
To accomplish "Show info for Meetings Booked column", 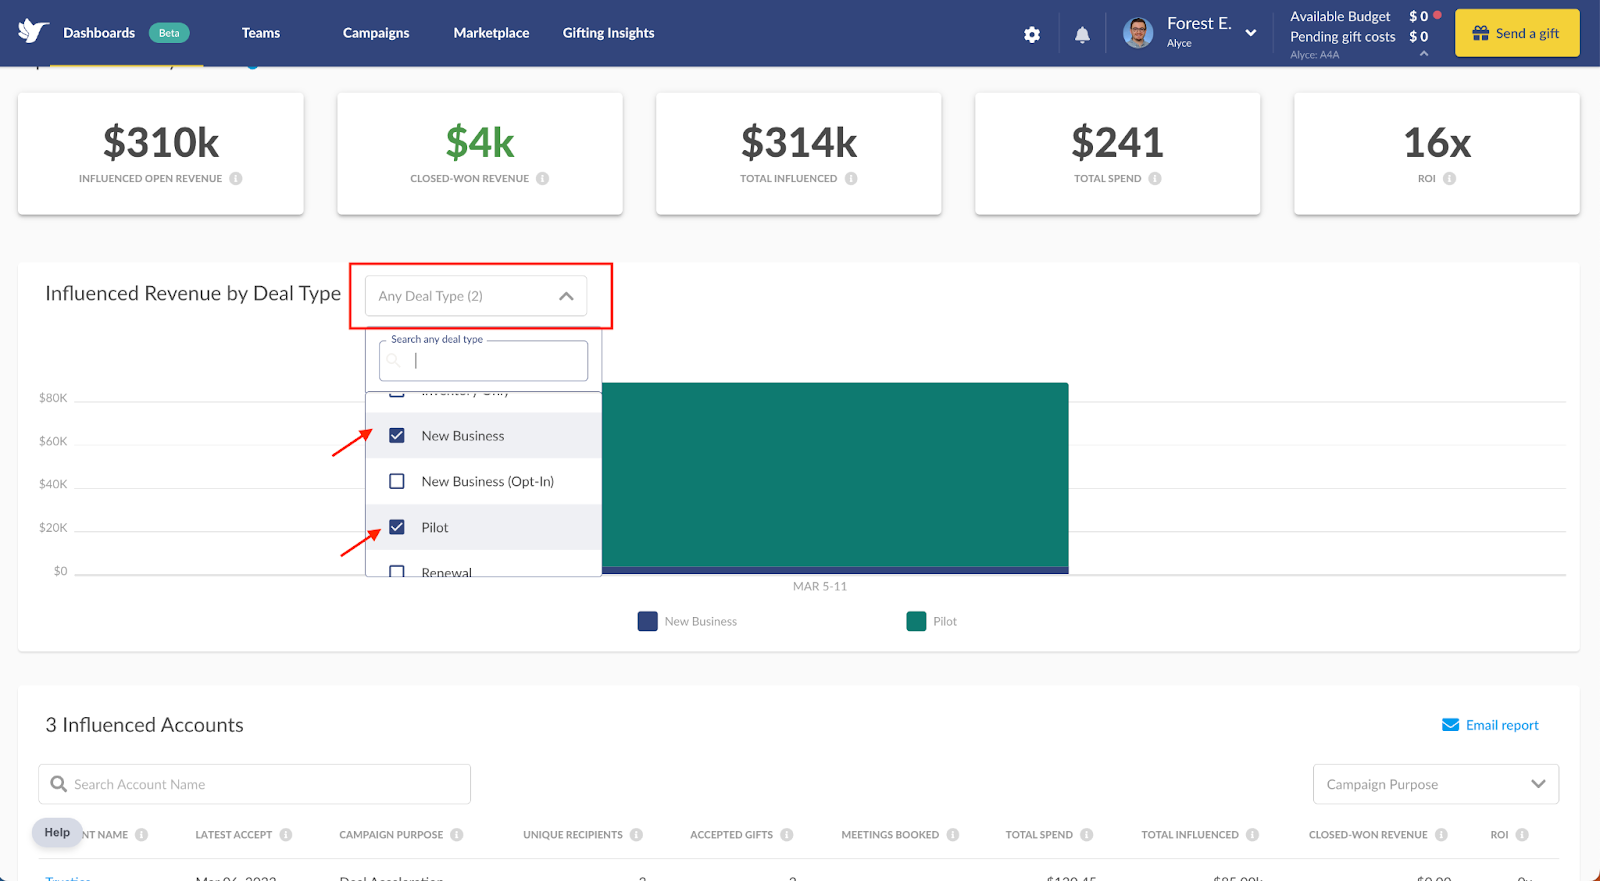I will 953,835.
